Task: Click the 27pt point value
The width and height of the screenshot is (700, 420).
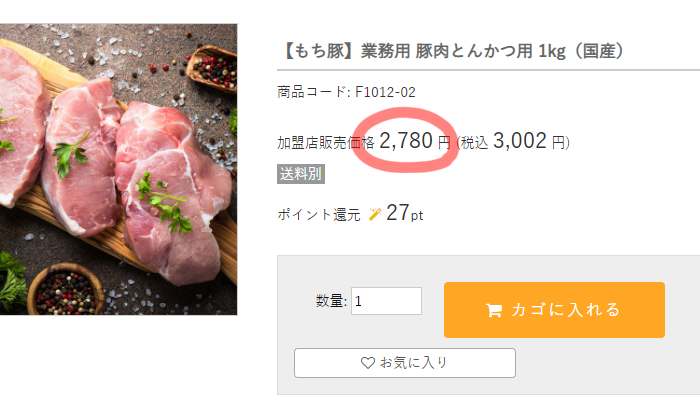Action: (x=404, y=213)
